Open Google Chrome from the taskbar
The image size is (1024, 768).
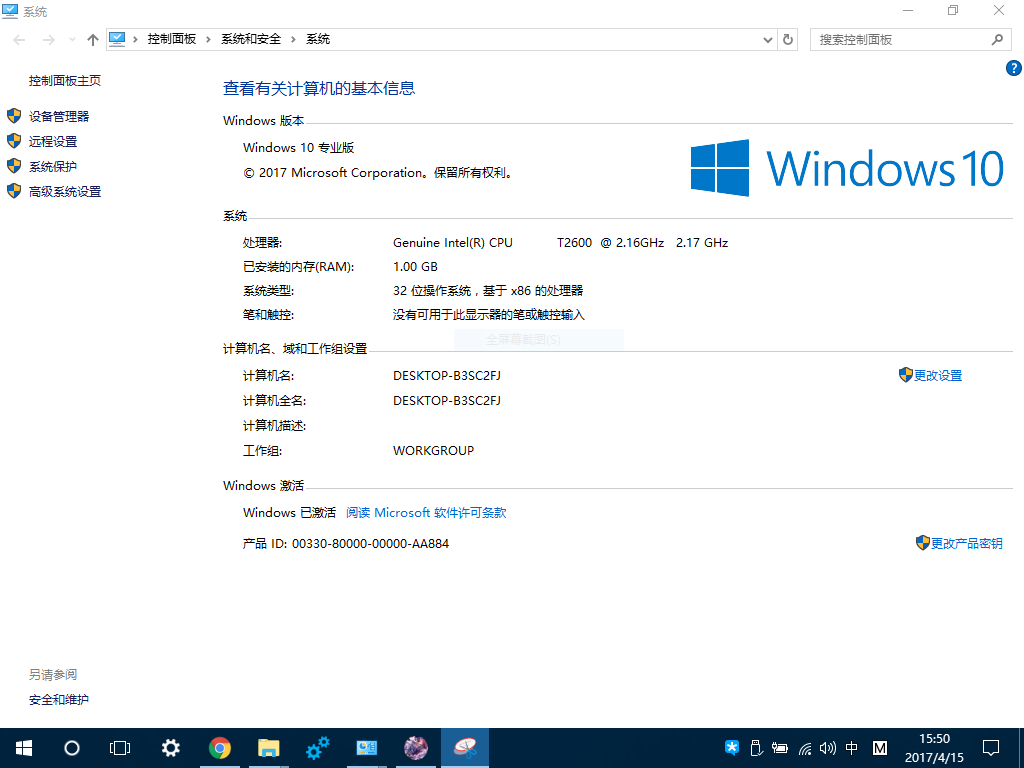pos(220,748)
